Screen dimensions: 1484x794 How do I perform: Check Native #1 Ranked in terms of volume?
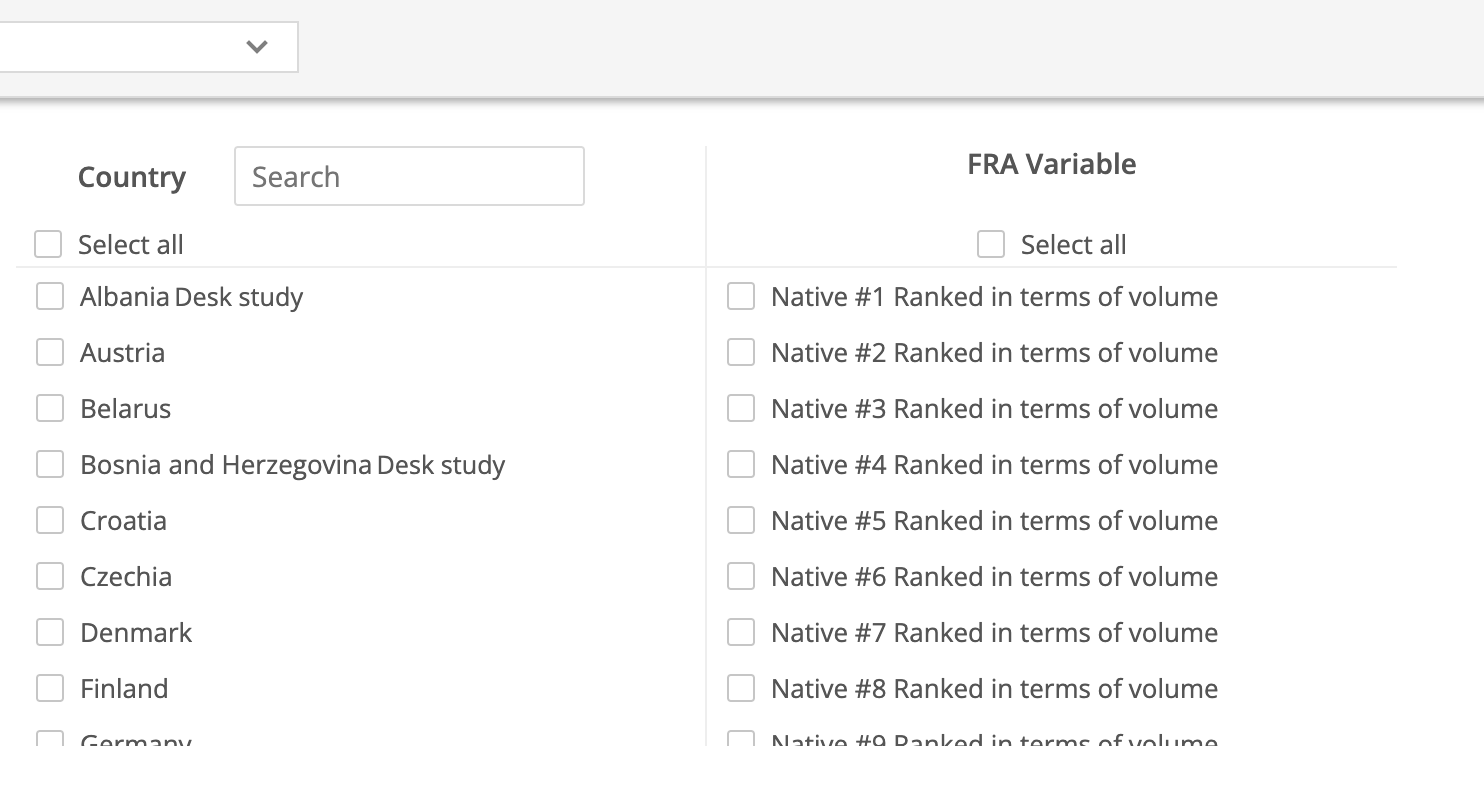pyautogui.click(x=740, y=296)
